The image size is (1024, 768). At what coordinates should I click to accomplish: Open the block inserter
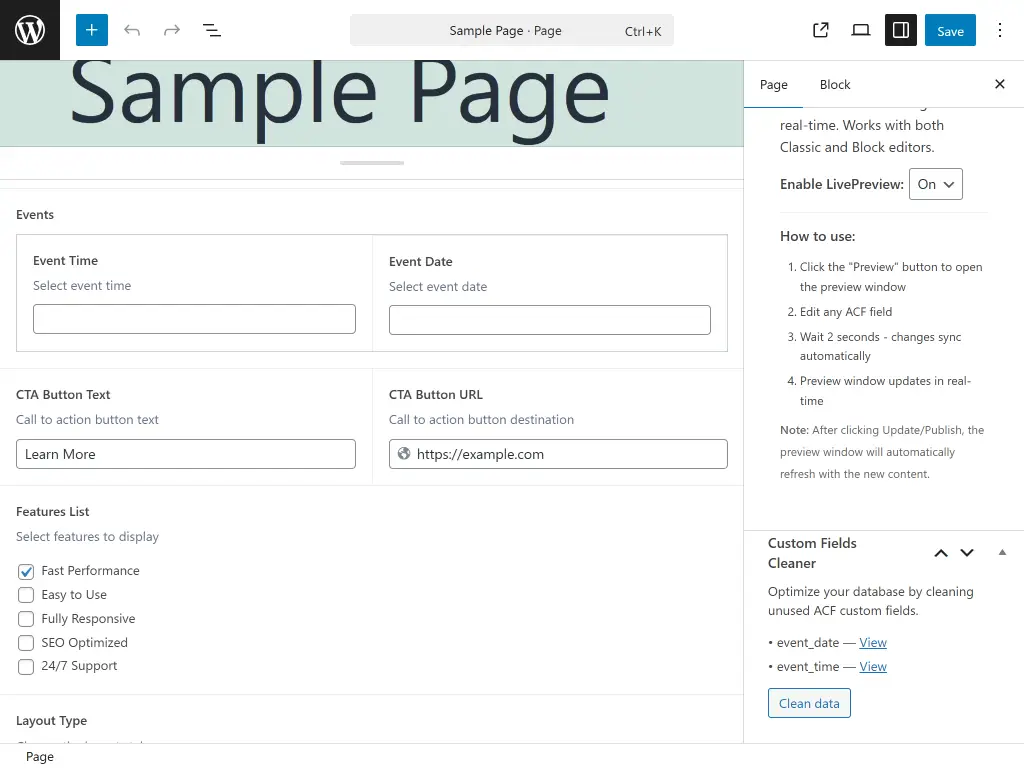pyautogui.click(x=91, y=30)
